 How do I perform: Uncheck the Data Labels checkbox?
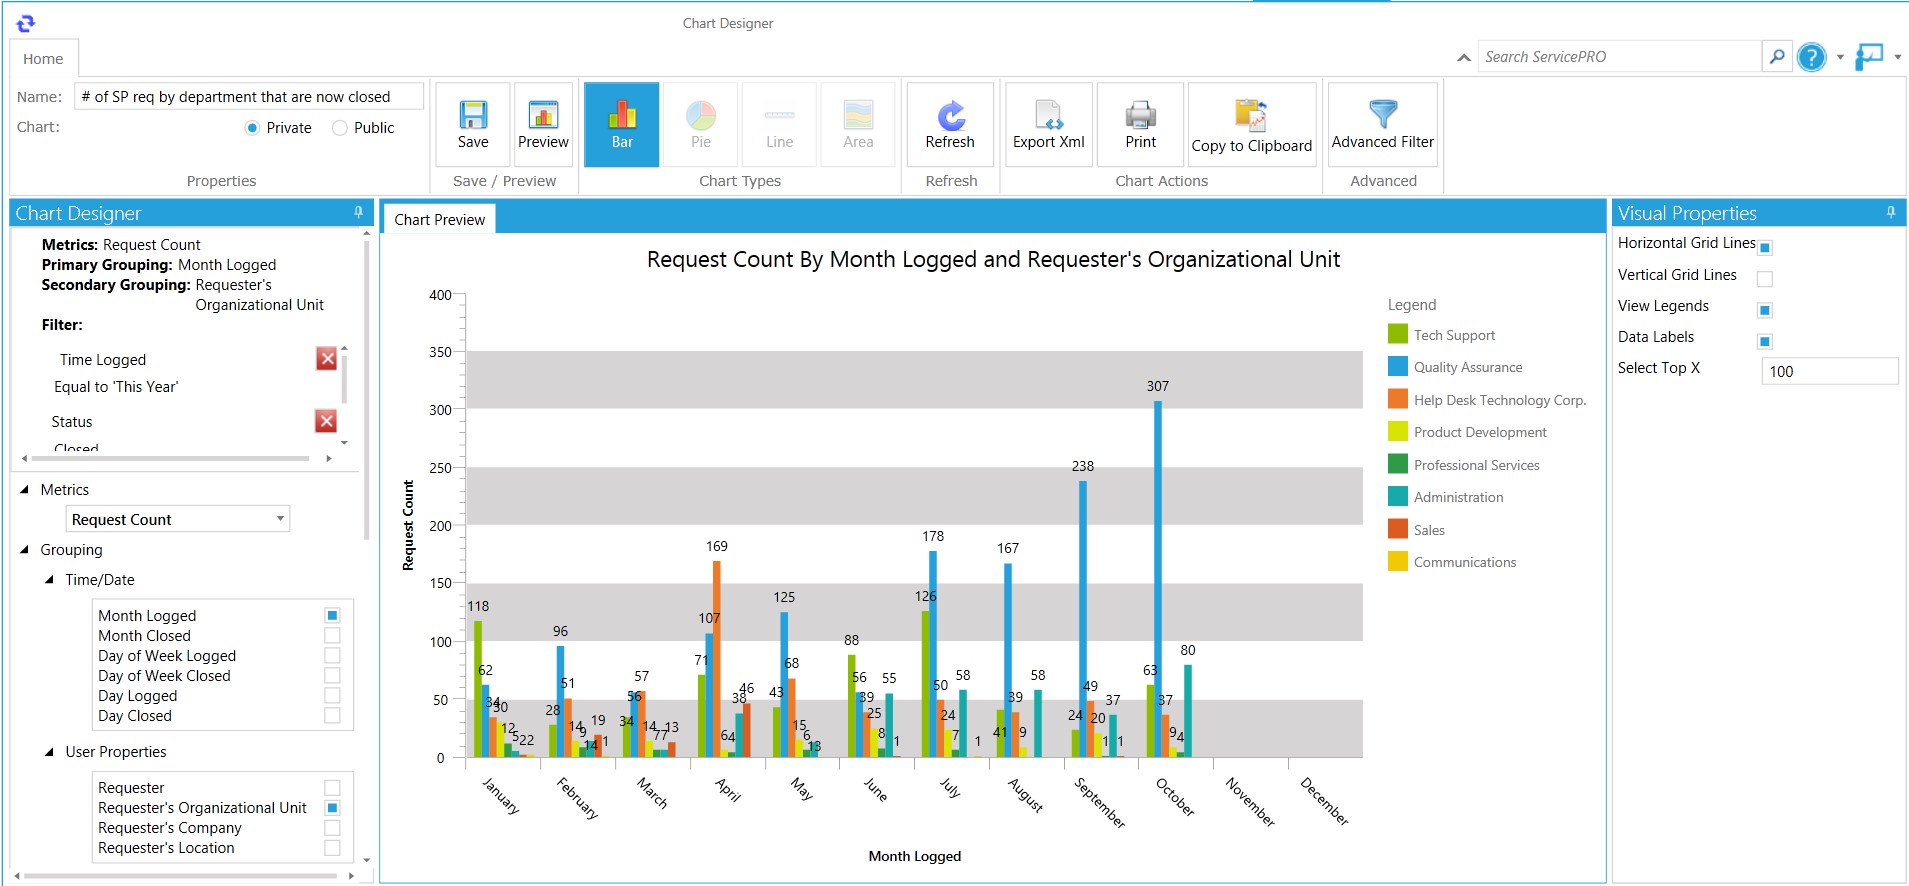pos(1765,341)
